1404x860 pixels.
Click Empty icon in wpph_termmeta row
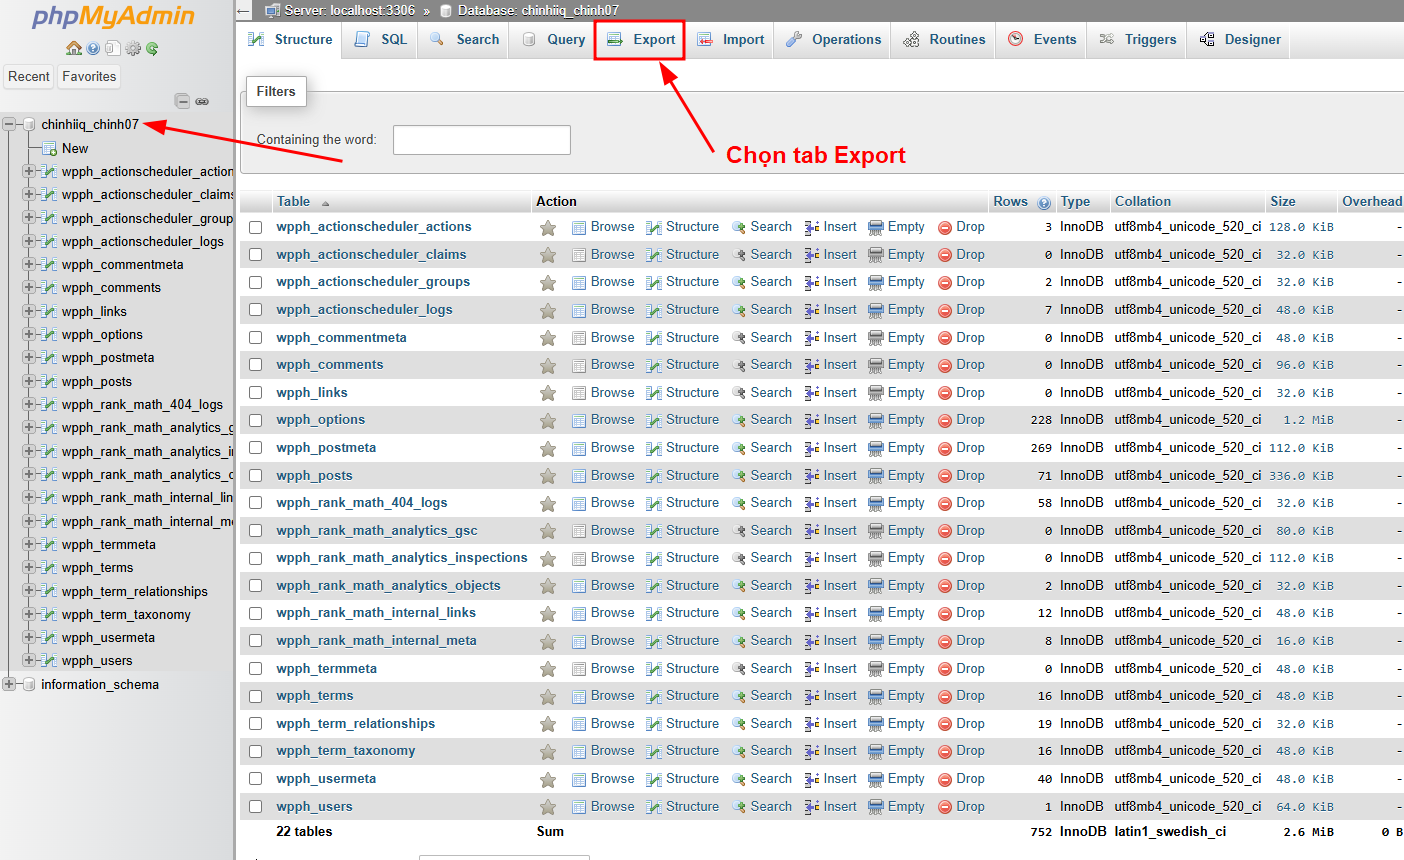coord(876,669)
